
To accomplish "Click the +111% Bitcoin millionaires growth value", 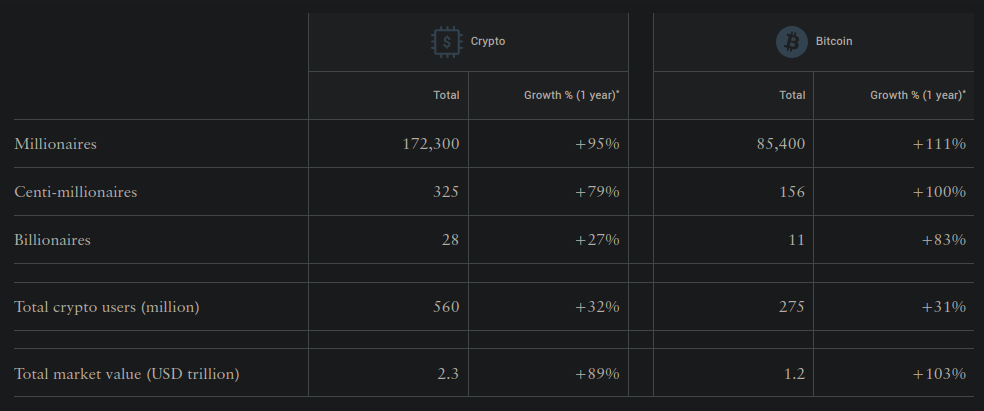I will coord(939,144).
